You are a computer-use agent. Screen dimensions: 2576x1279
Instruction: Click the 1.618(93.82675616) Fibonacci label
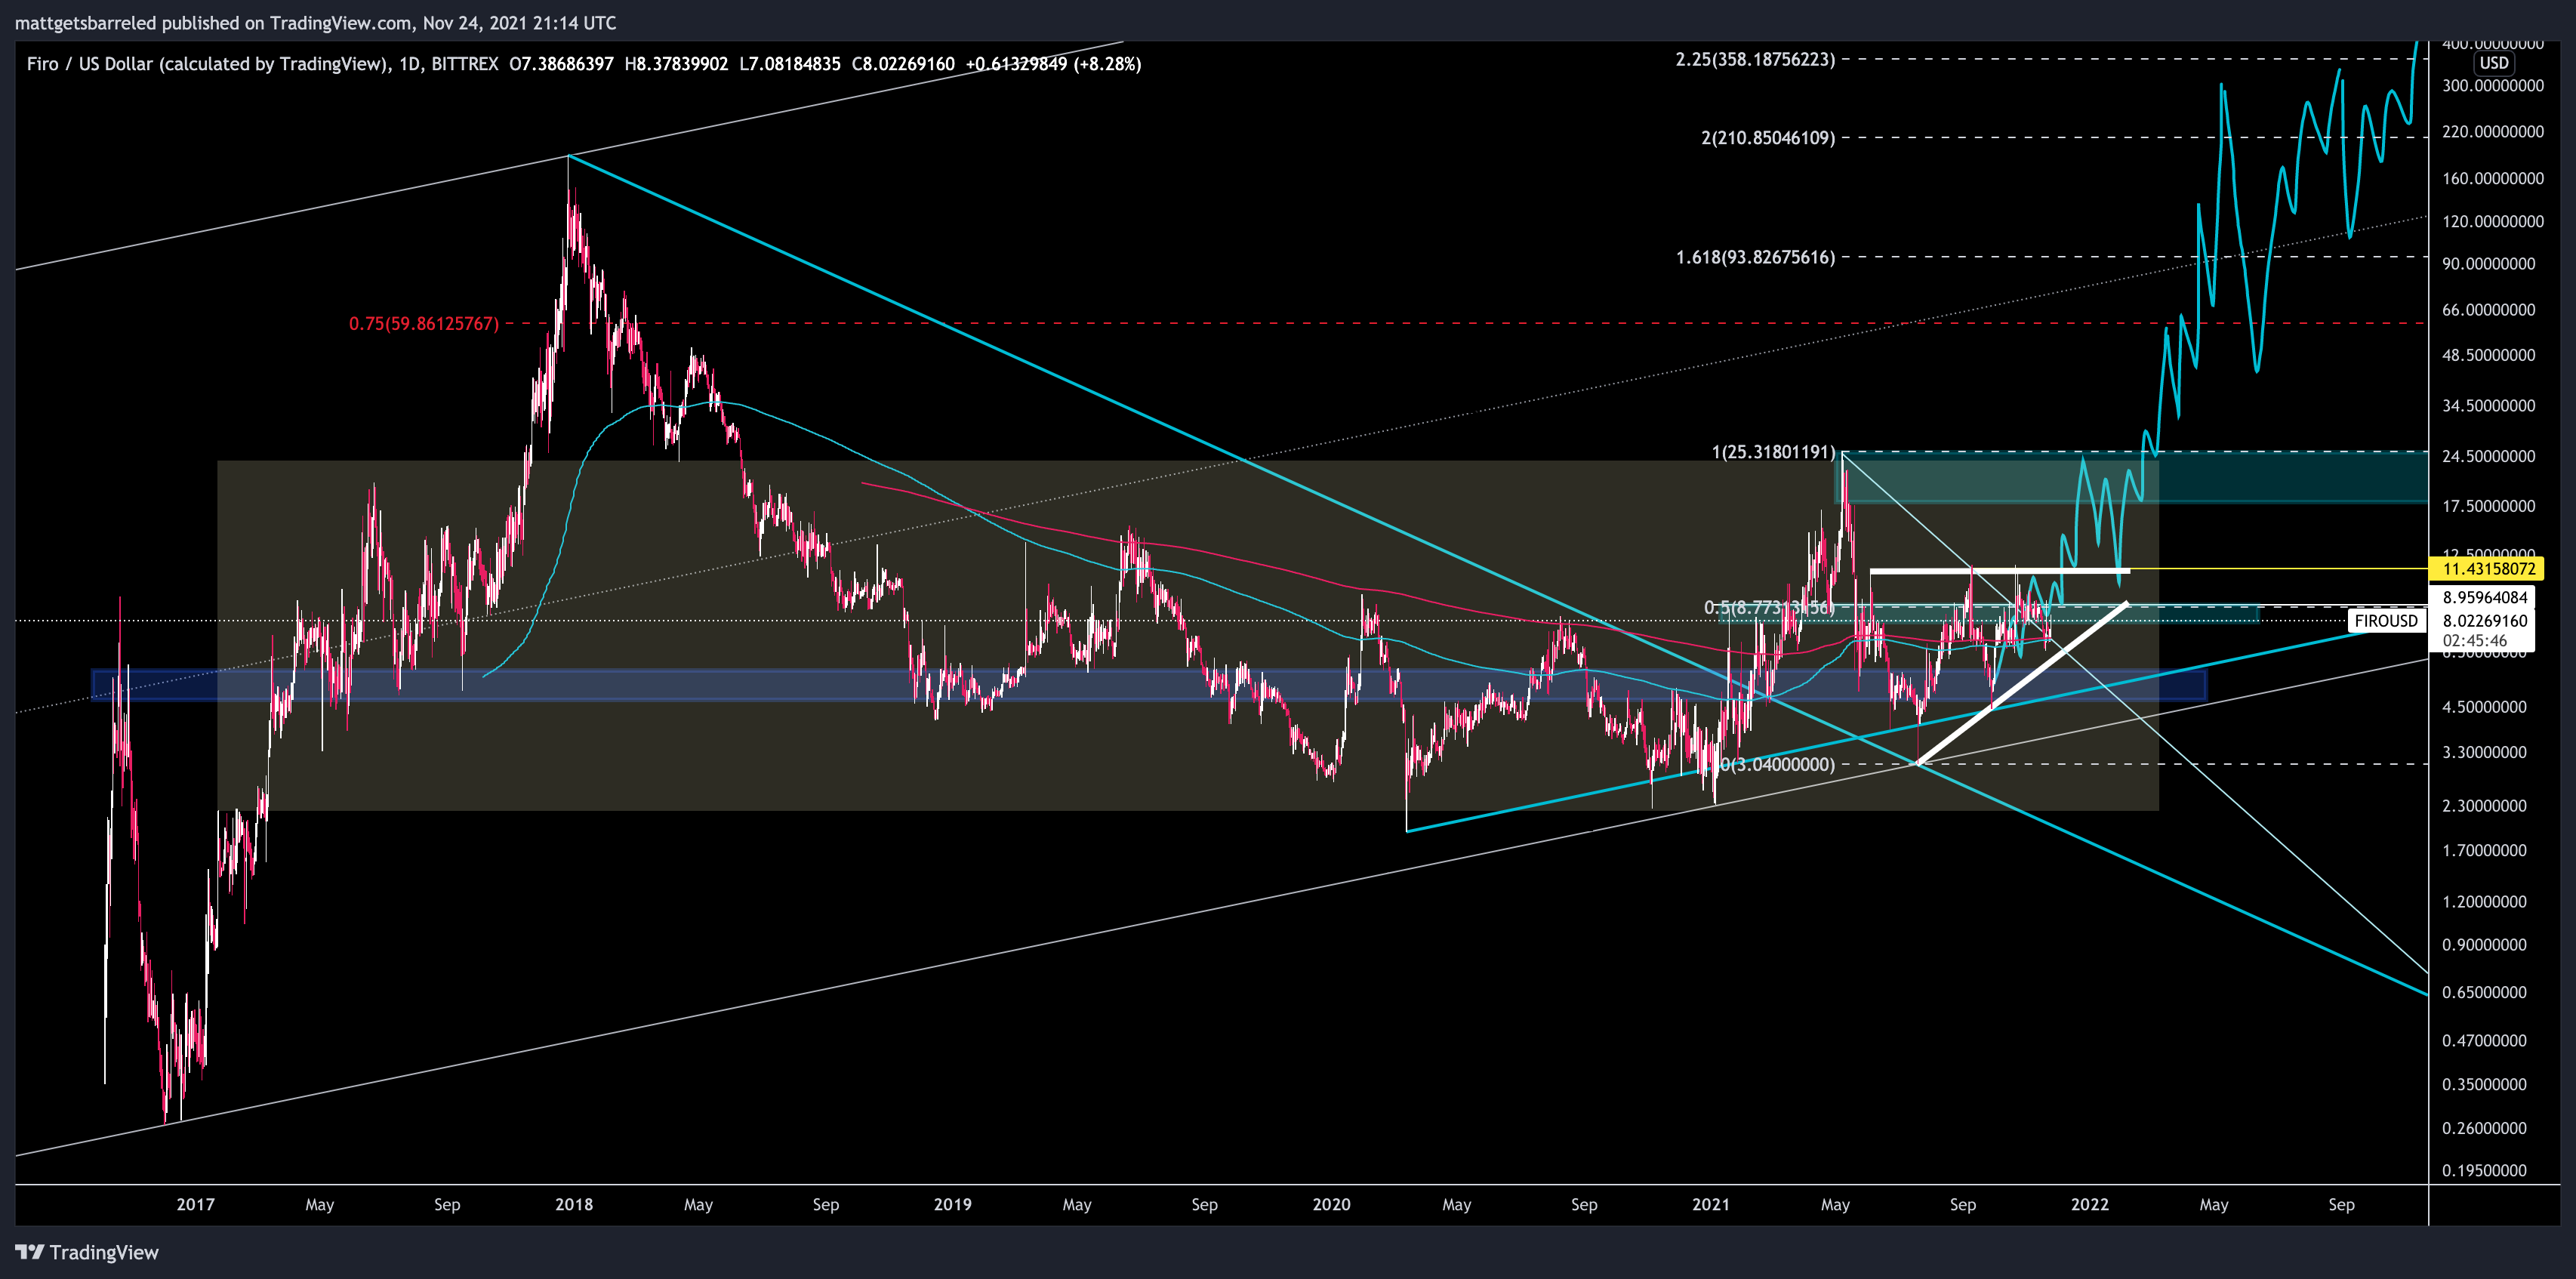1755,257
